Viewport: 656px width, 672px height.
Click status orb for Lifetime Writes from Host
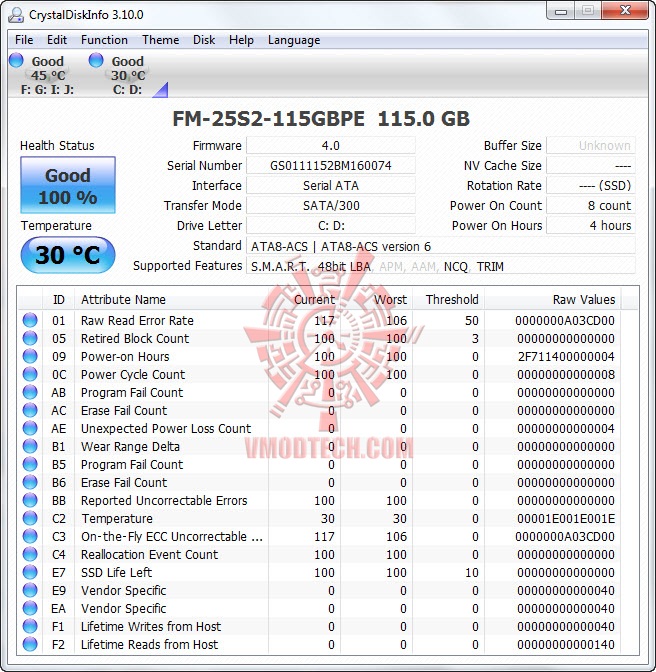30,626
